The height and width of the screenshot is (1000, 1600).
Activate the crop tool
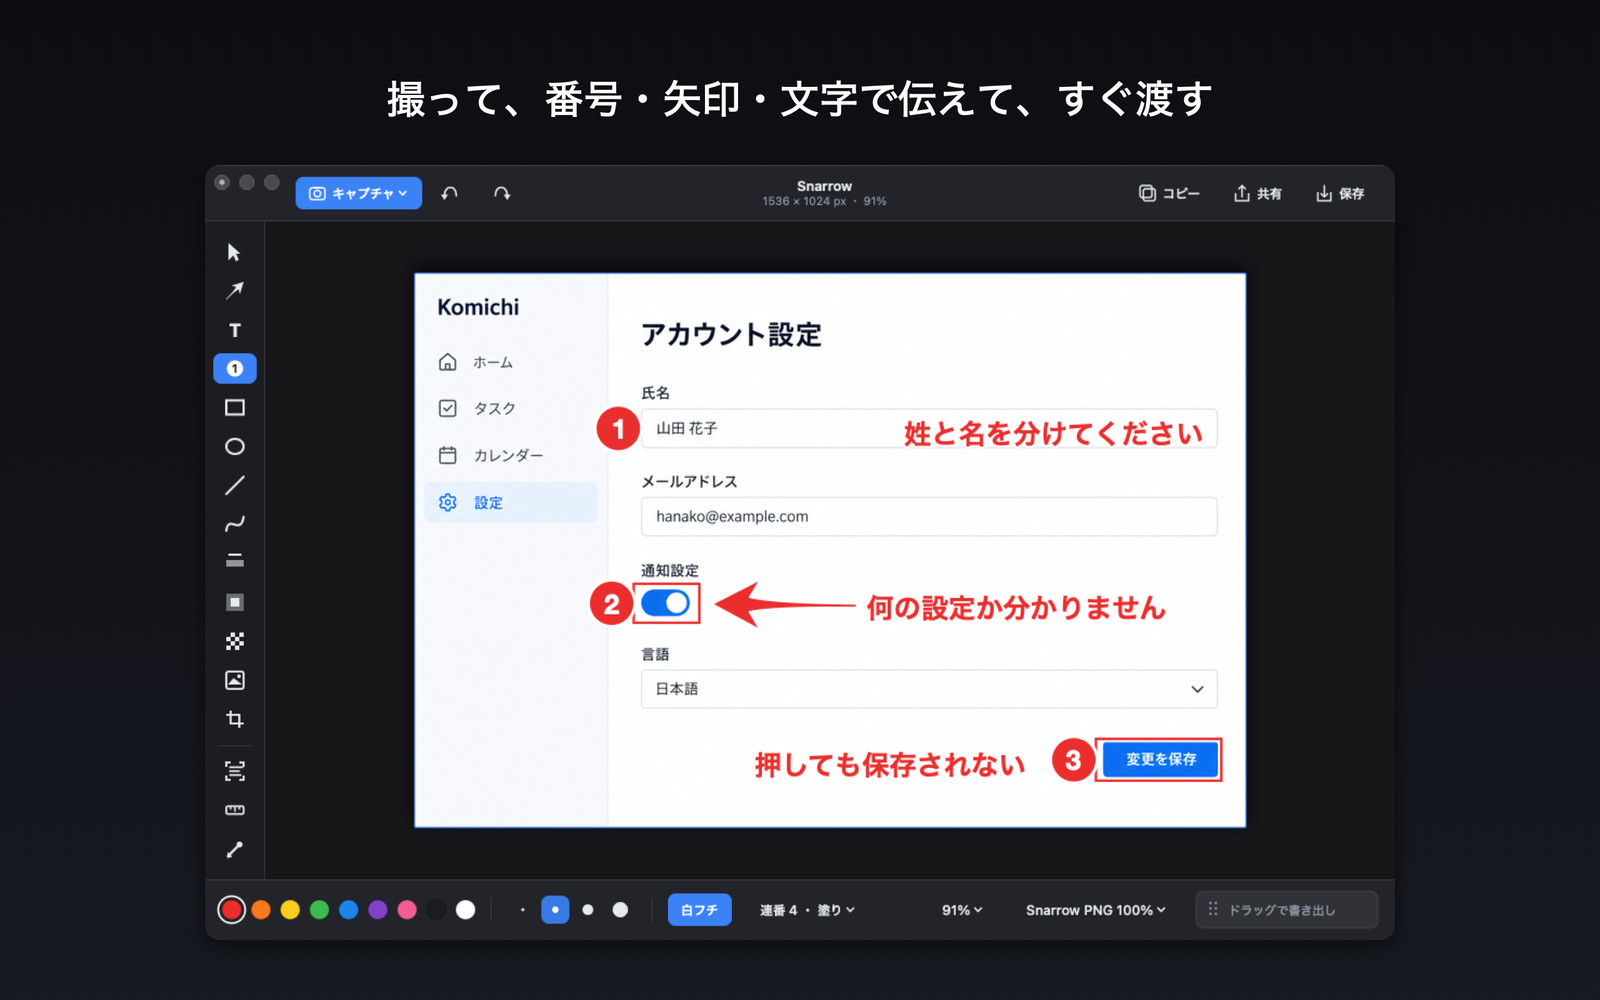[x=234, y=720]
